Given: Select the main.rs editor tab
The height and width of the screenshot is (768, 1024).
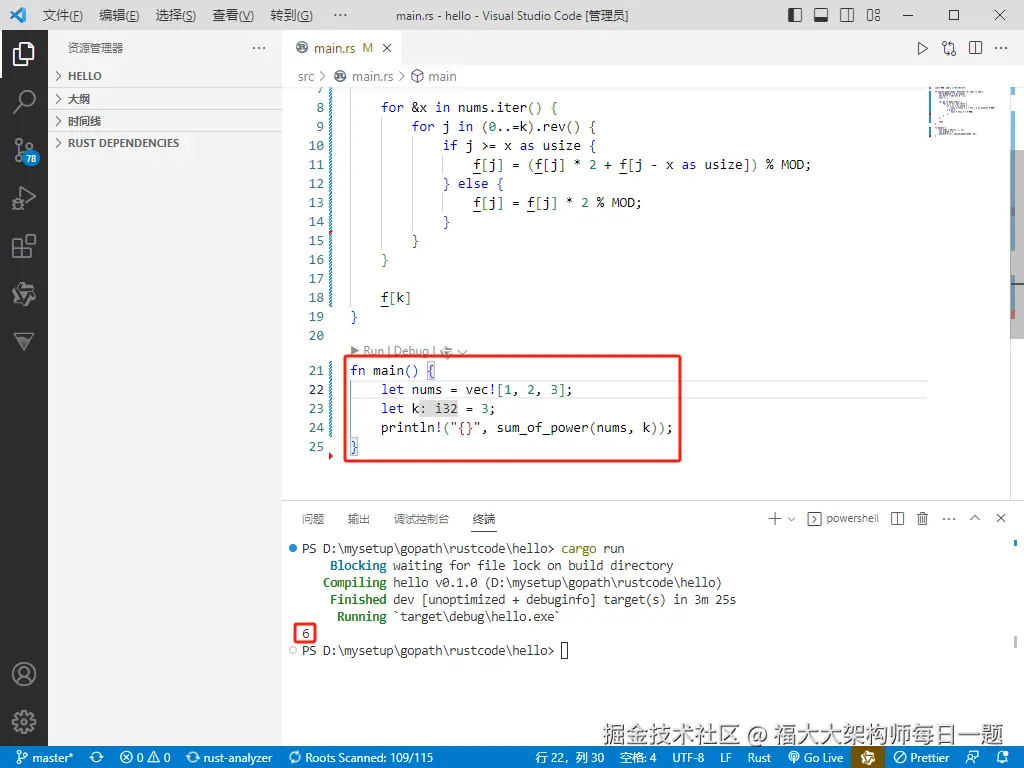Looking at the screenshot, I should (x=343, y=48).
